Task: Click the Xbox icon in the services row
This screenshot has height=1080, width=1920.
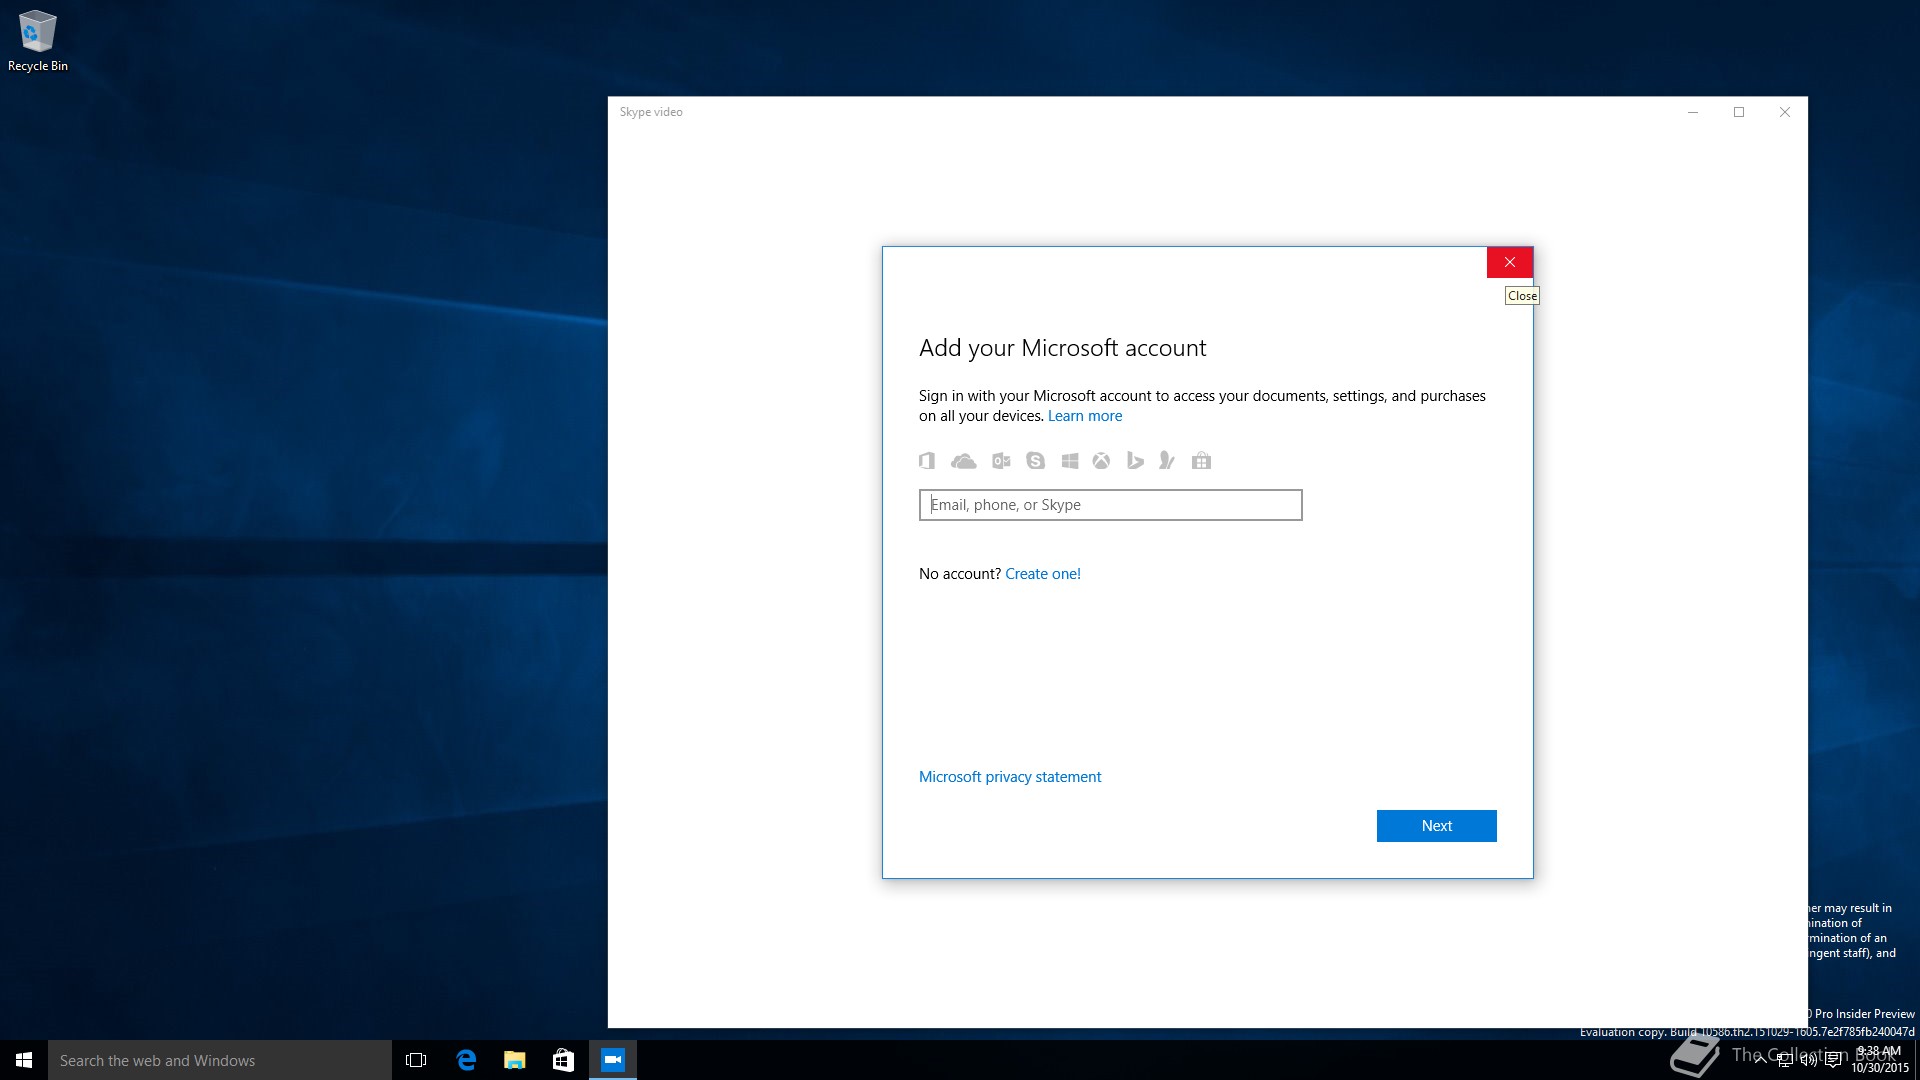Action: 1101,461
